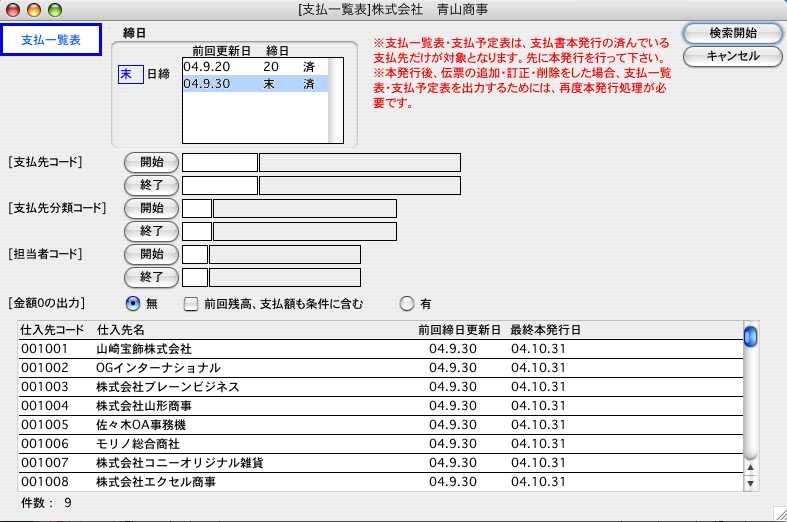Select the 04.9.30 末 closing date row
Viewport: 787px width, 522px height.
(255, 85)
